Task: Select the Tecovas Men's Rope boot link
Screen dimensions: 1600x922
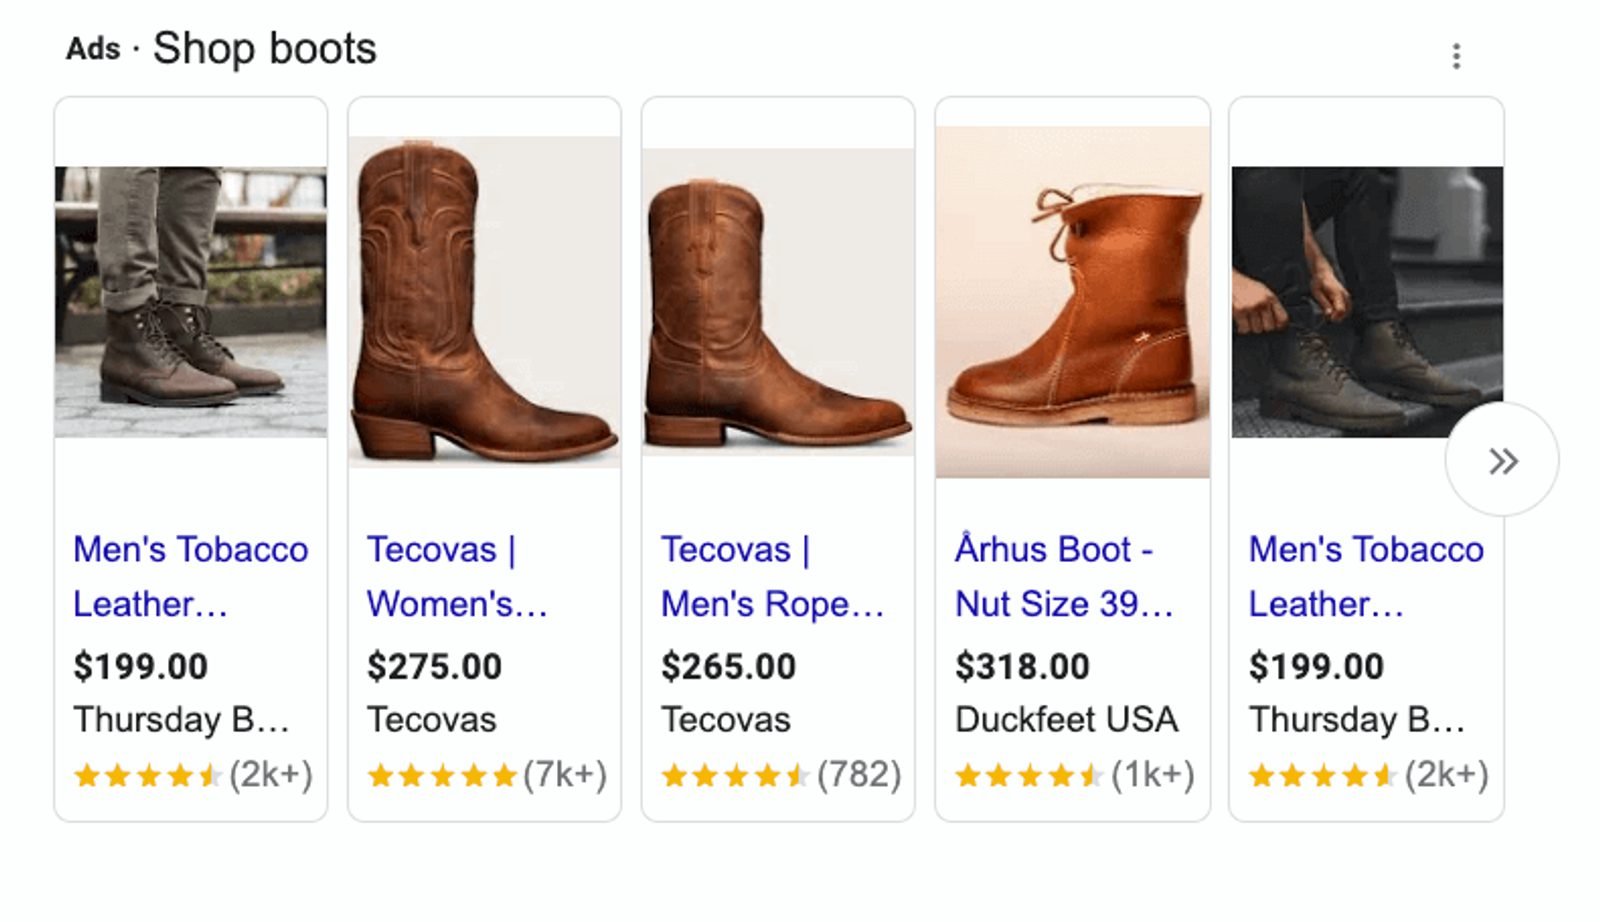Action: click(x=770, y=576)
